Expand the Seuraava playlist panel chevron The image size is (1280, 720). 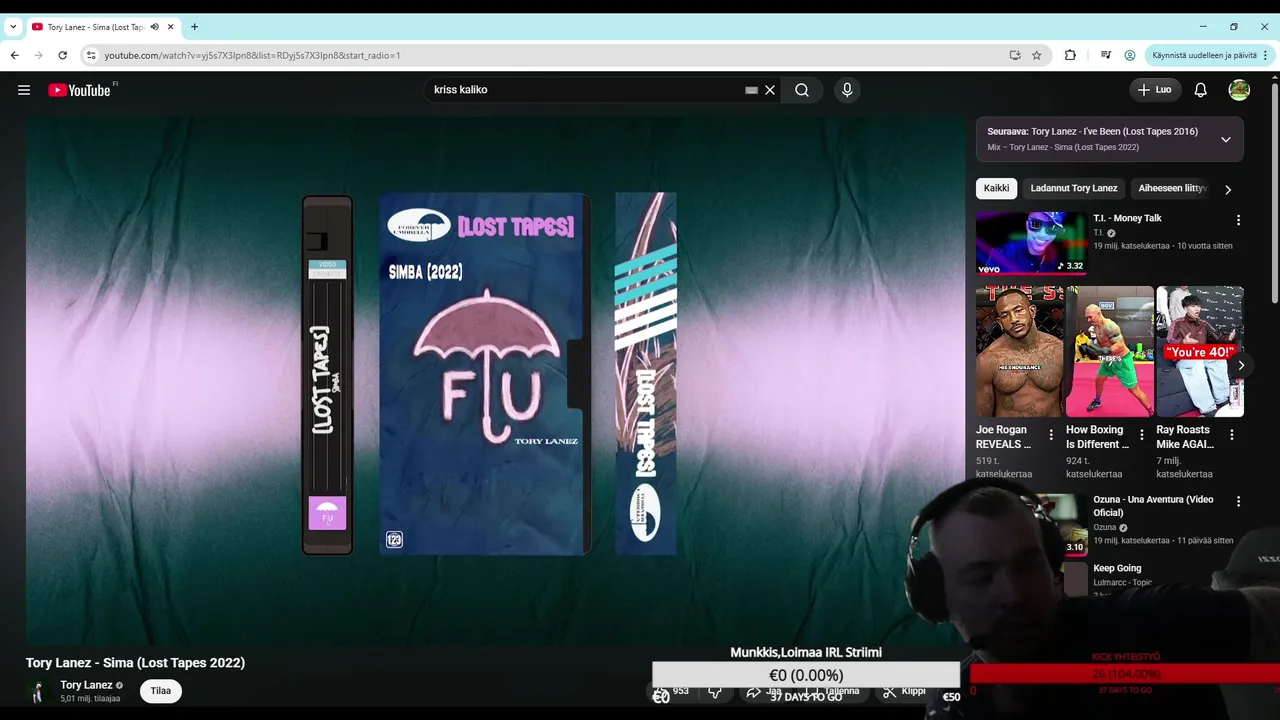pos(1225,139)
